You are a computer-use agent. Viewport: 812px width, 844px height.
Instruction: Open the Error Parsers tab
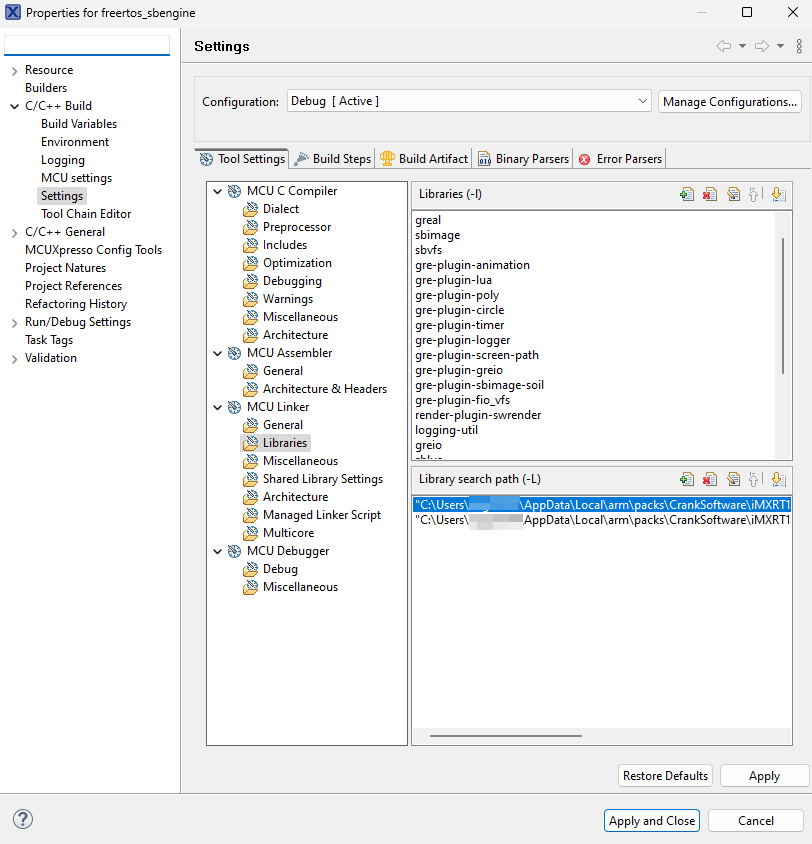coord(628,157)
